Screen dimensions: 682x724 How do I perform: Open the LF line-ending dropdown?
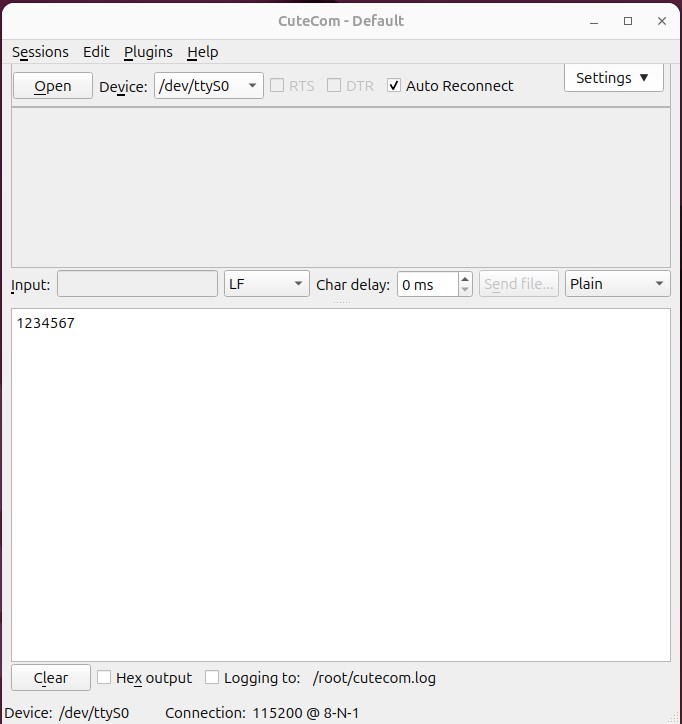(x=266, y=284)
